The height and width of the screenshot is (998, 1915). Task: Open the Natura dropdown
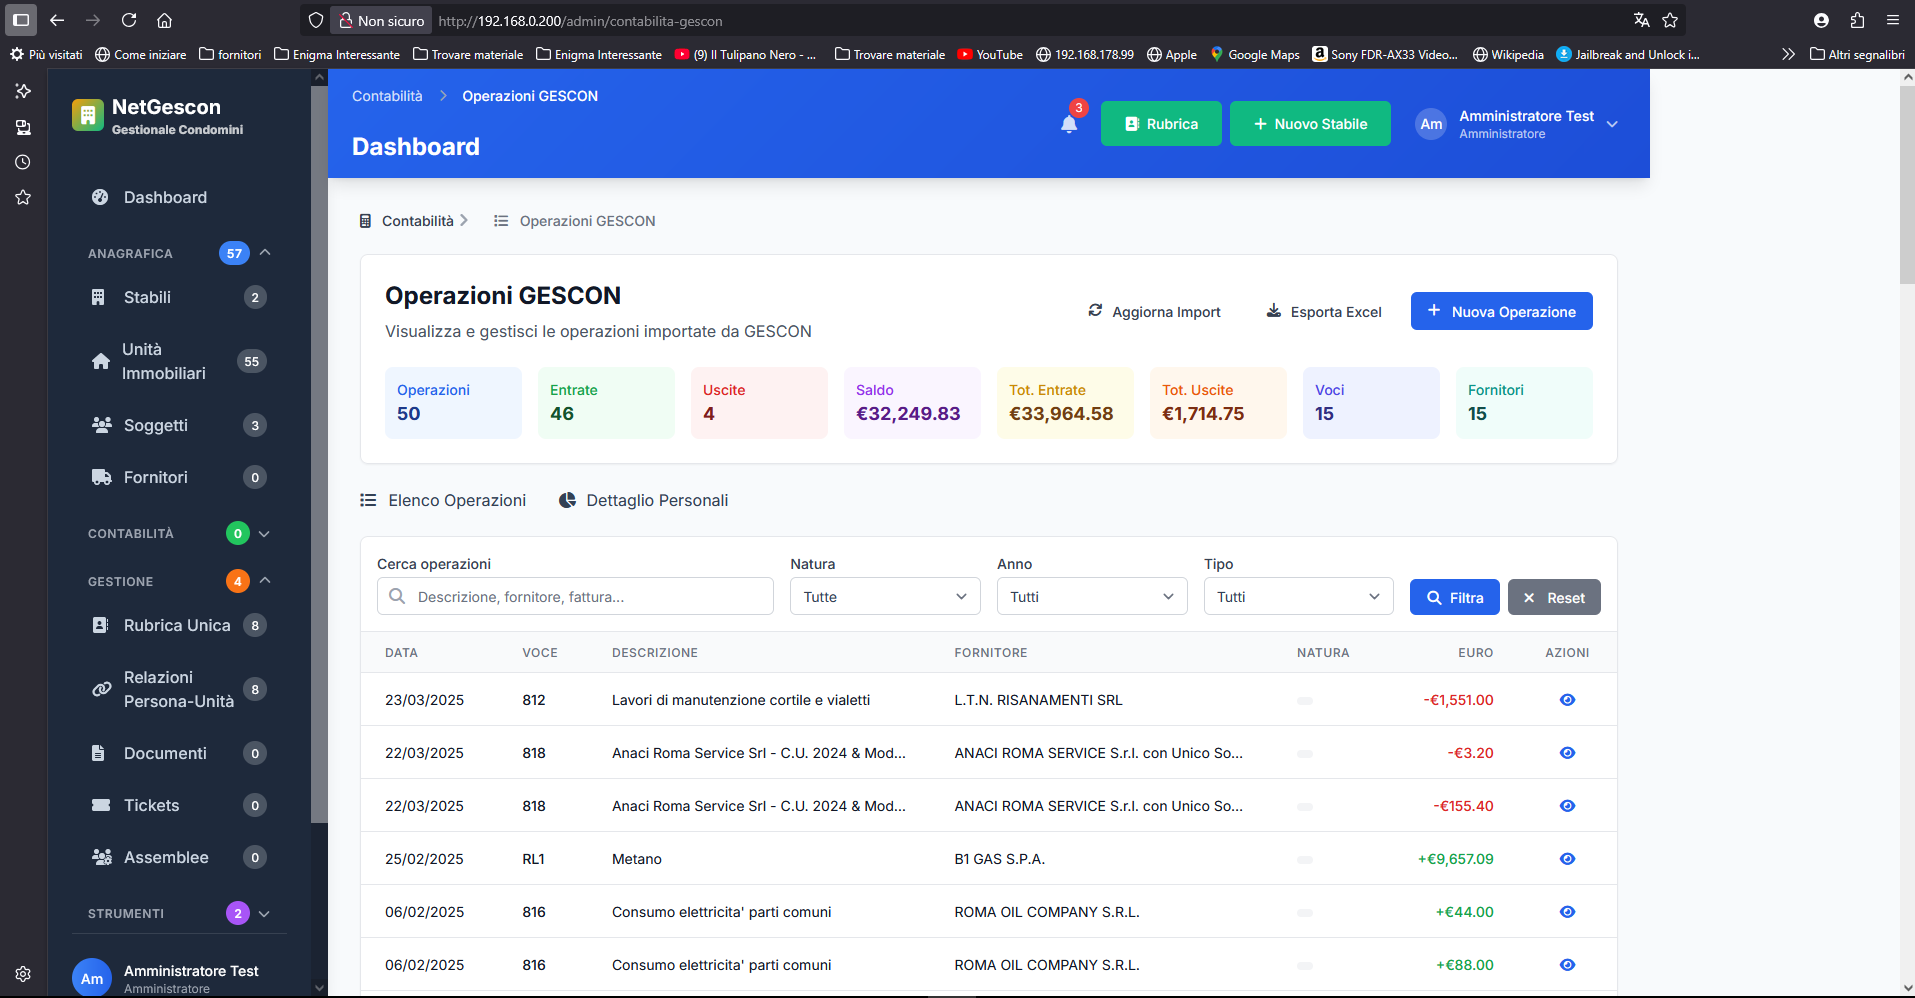pos(884,597)
